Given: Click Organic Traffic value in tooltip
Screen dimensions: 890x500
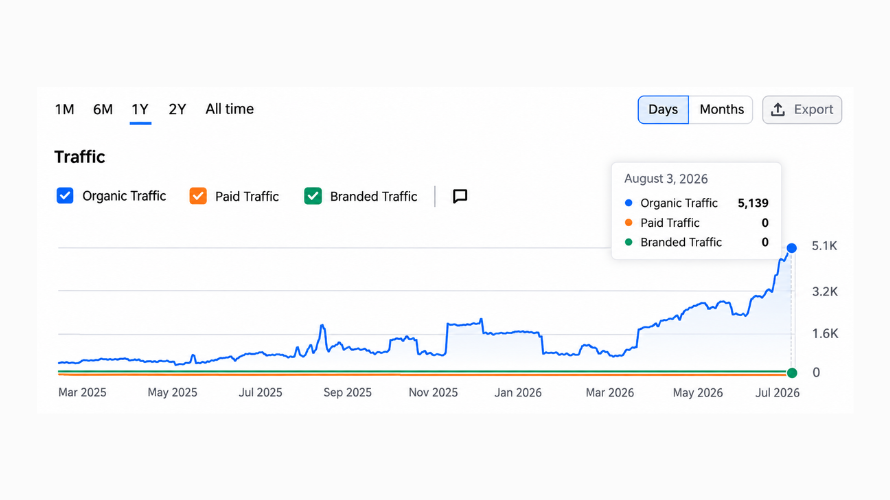Looking at the screenshot, I should pos(753,203).
